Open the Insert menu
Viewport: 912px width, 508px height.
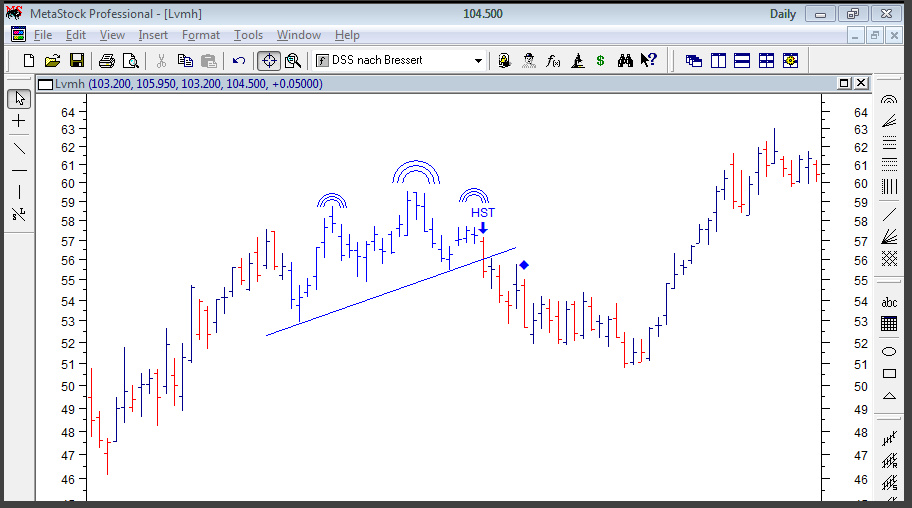(x=153, y=35)
